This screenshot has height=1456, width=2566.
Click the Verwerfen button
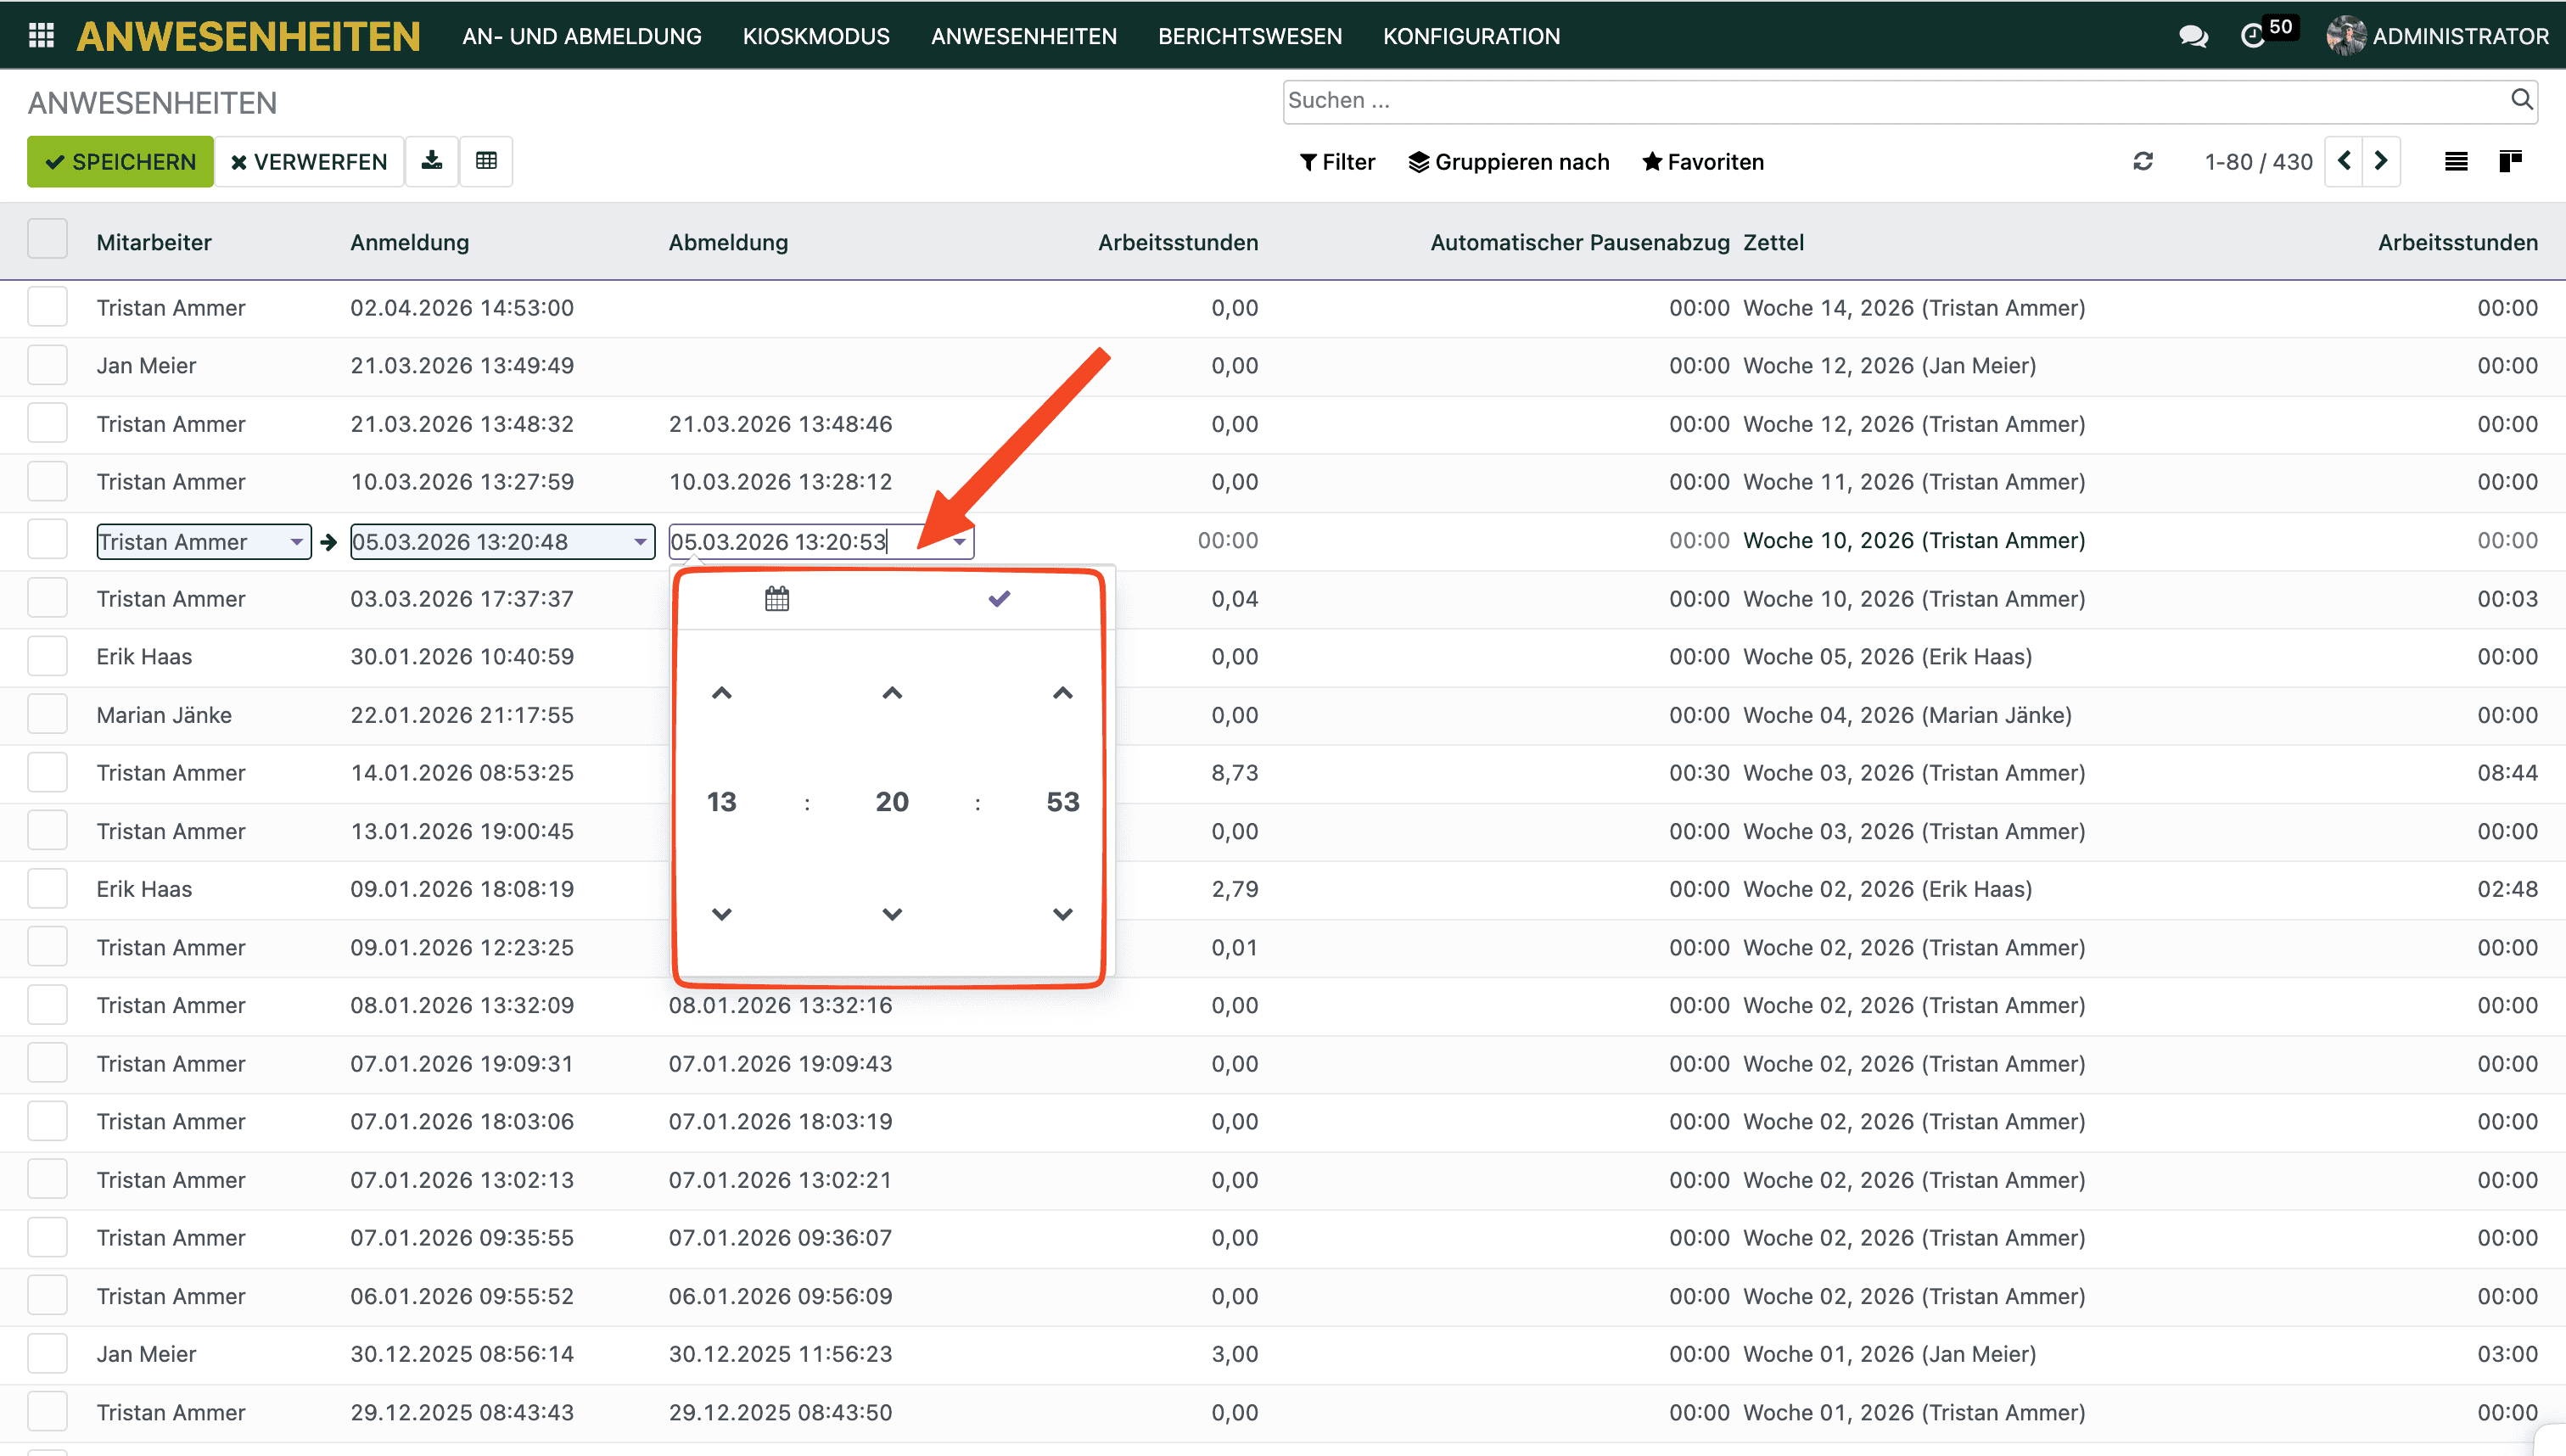pos(309,162)
